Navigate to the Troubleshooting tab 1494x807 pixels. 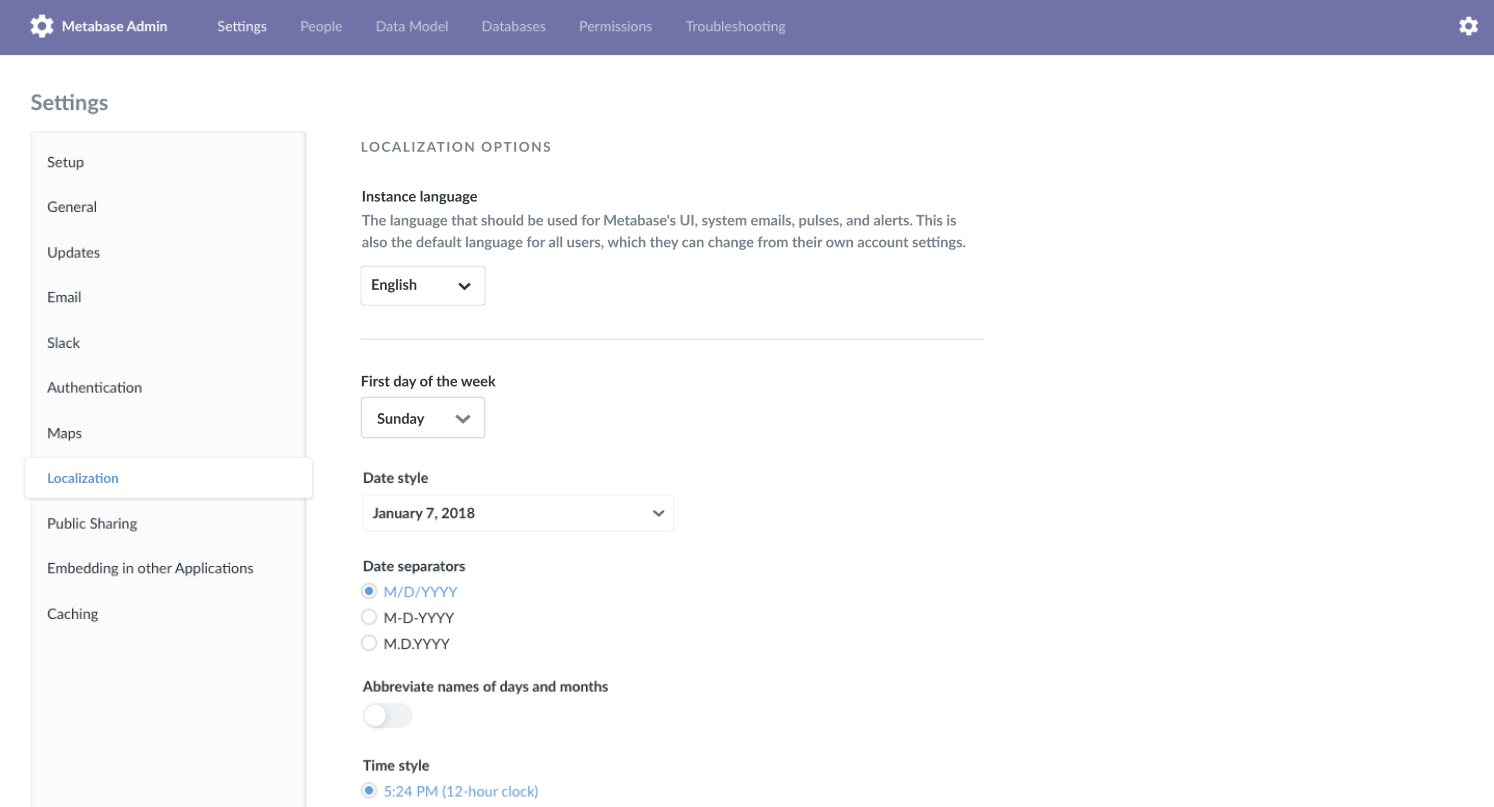735,27
